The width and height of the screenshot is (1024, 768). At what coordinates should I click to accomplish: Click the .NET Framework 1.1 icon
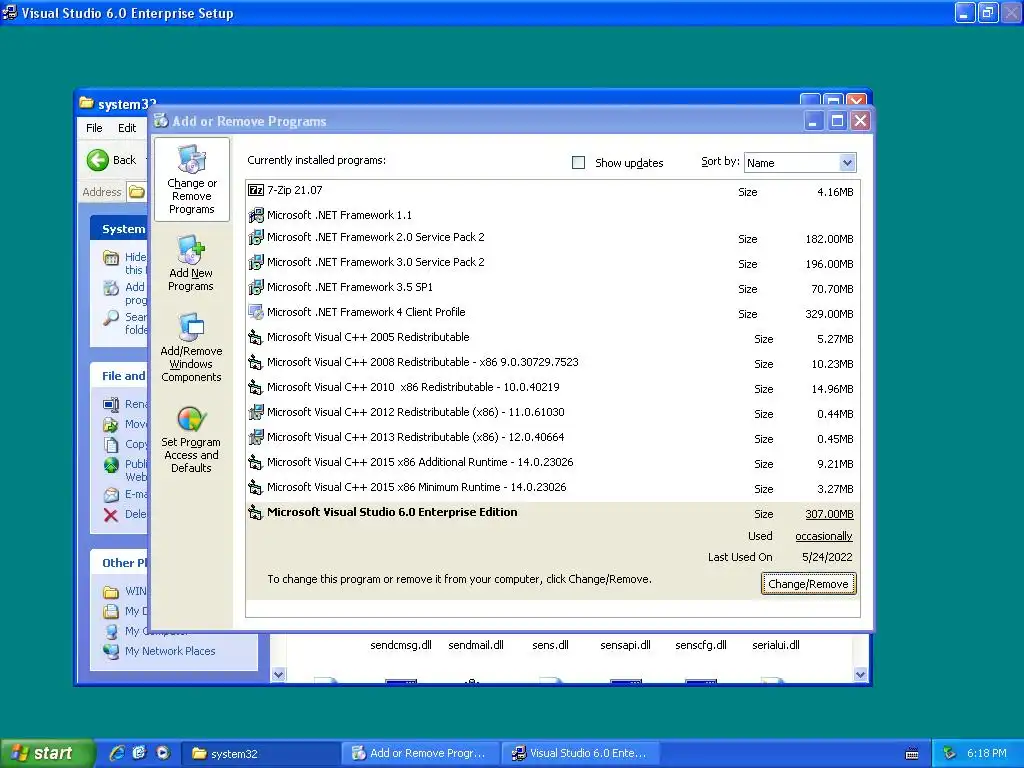(256, 215)
